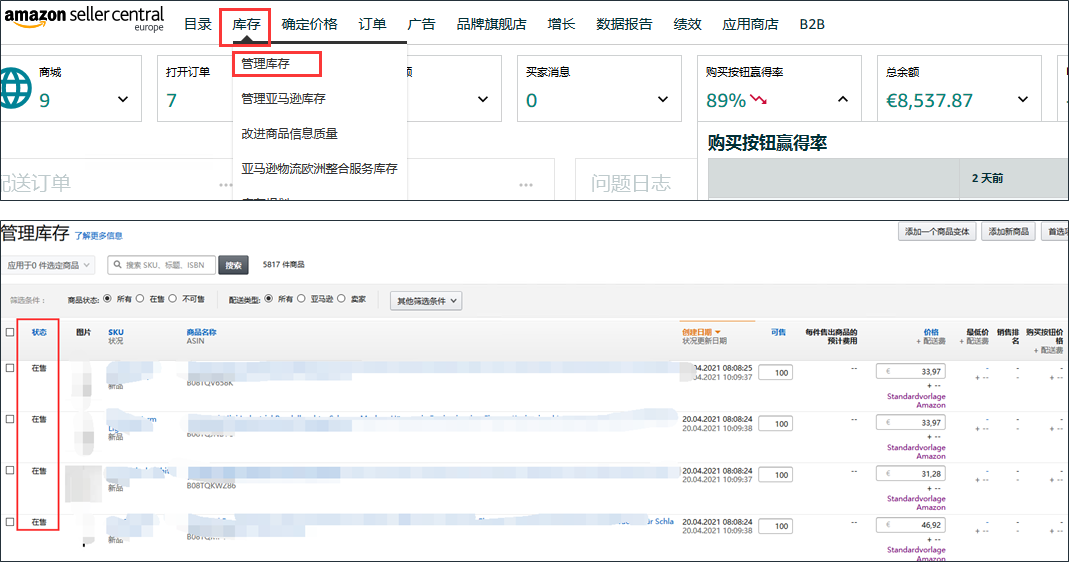Click the magnifier icon in SKU search box
The image size is (1069, 562).
117,265
